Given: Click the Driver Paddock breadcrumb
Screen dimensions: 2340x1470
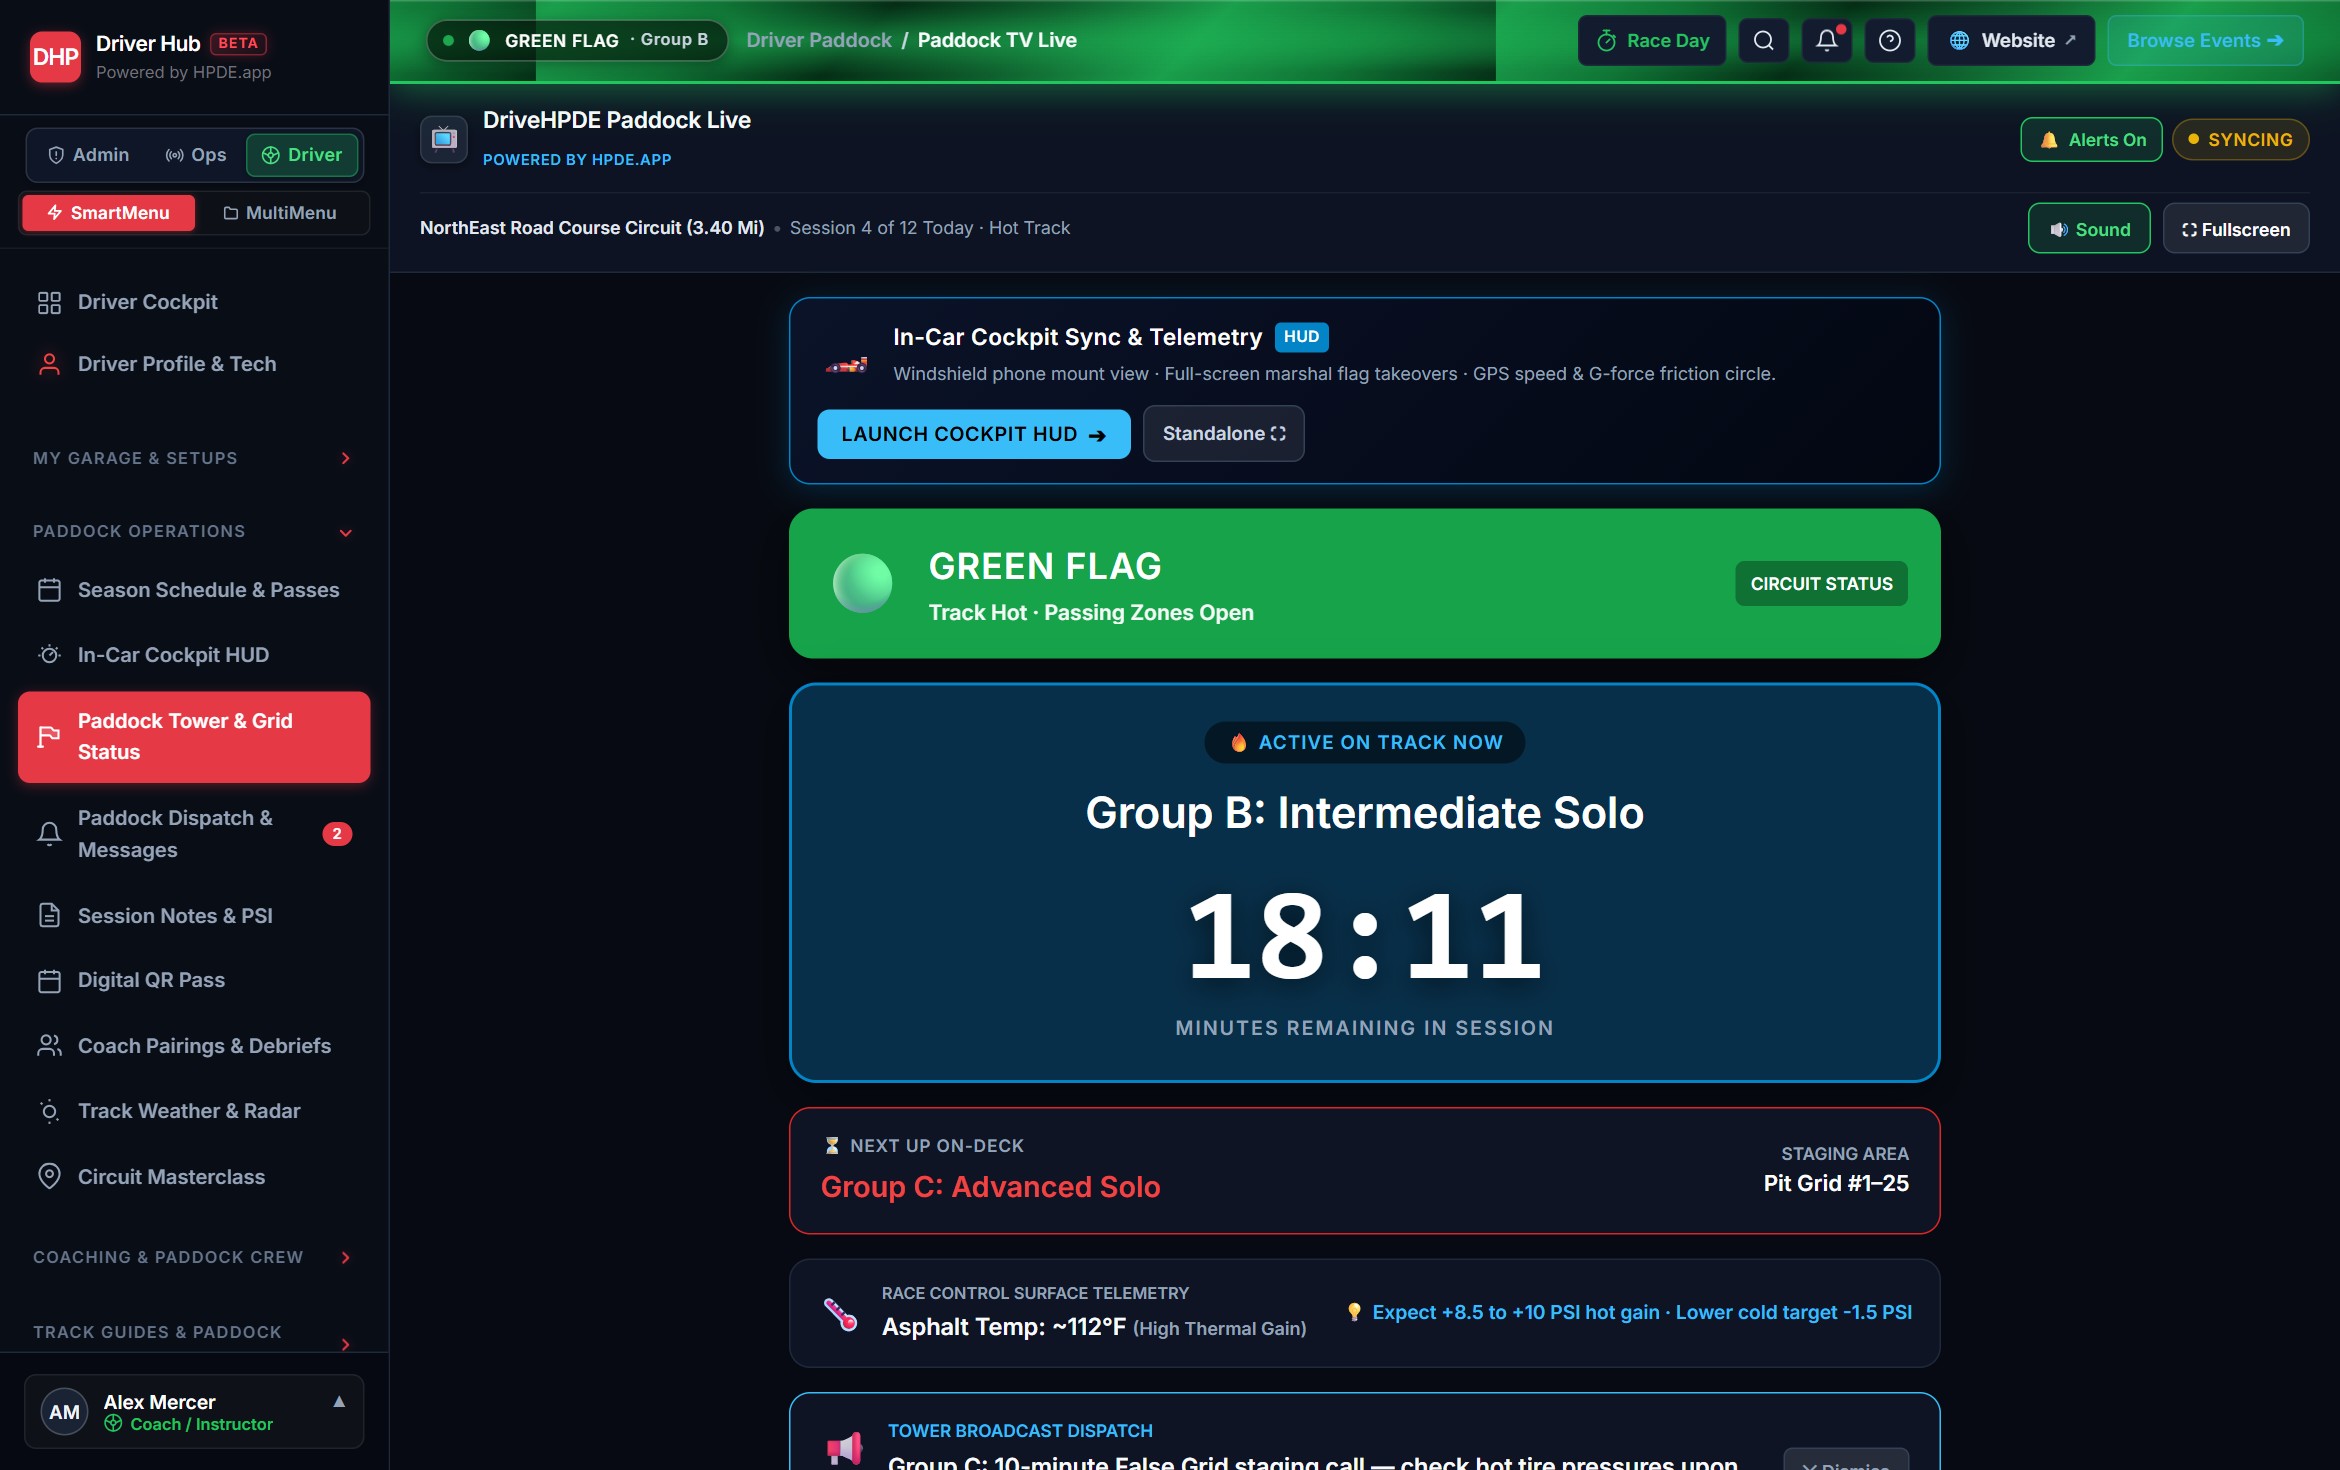Looking at the screenshot, I should [819, 40].
